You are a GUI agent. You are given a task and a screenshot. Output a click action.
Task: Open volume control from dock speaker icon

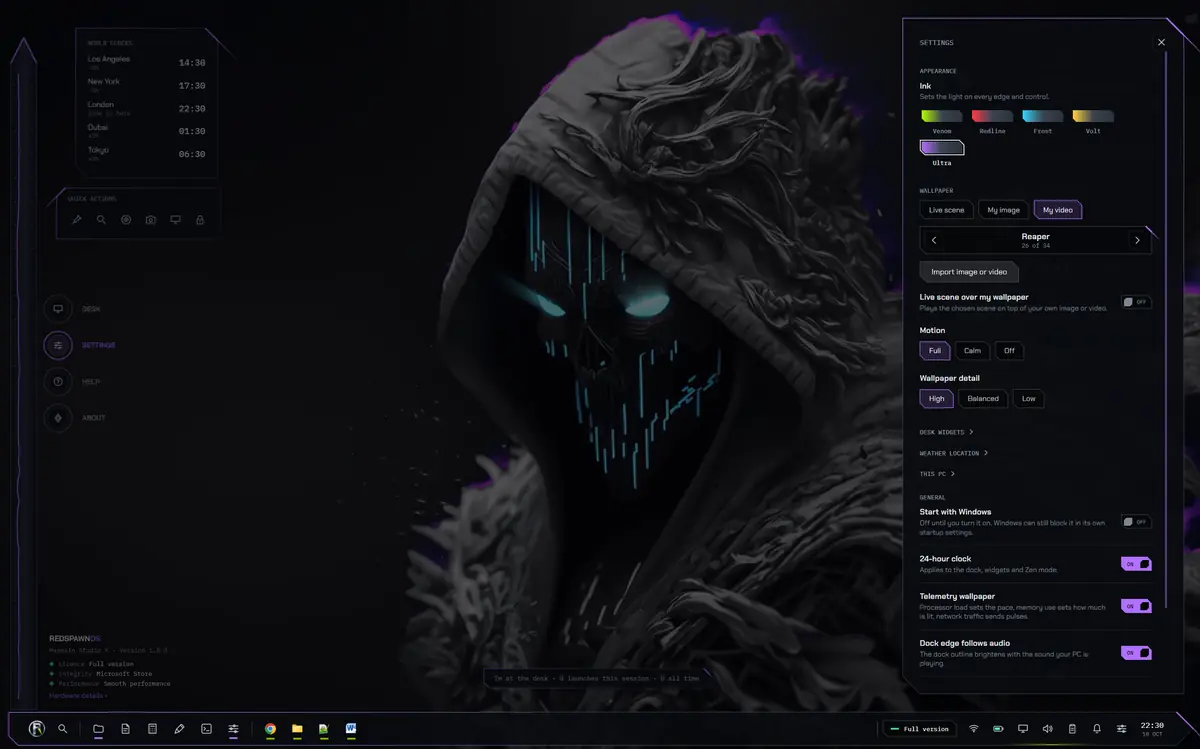pos(1047,729)
